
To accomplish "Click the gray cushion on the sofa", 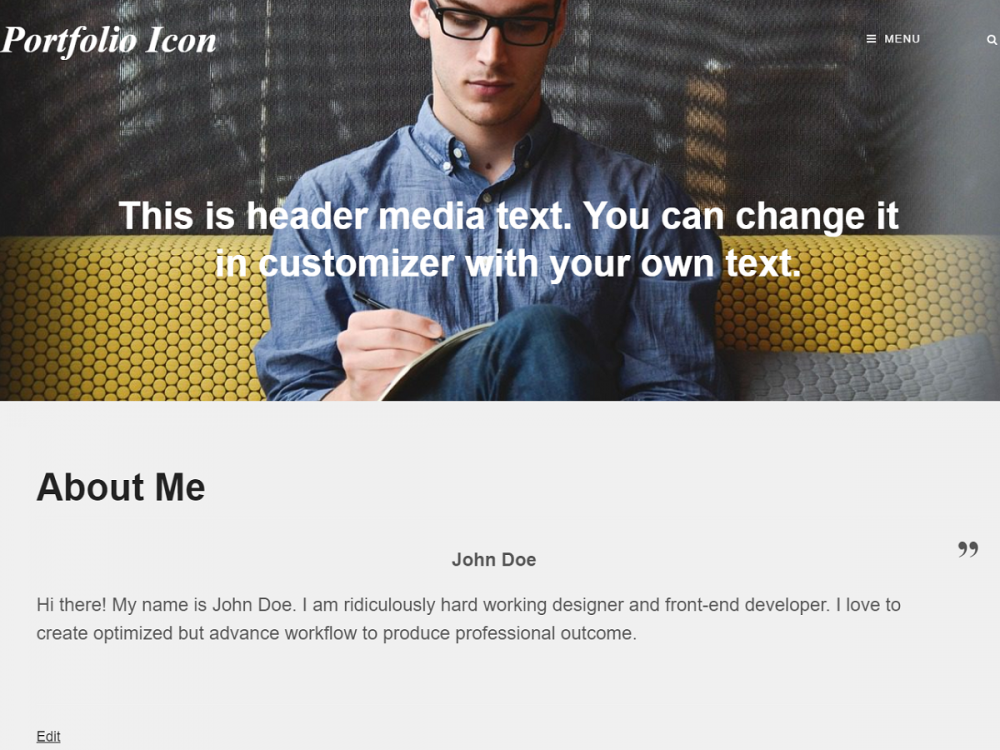I will coord(867,371).
